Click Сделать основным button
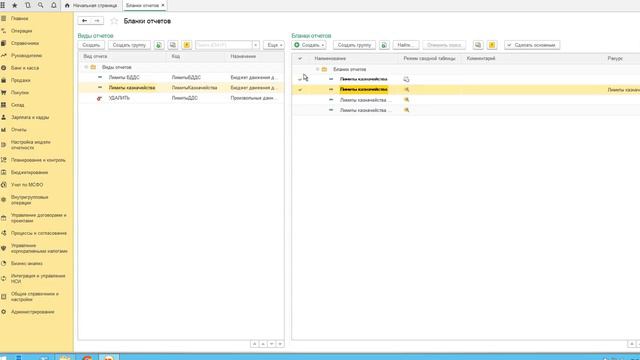 tap(532, 45)
